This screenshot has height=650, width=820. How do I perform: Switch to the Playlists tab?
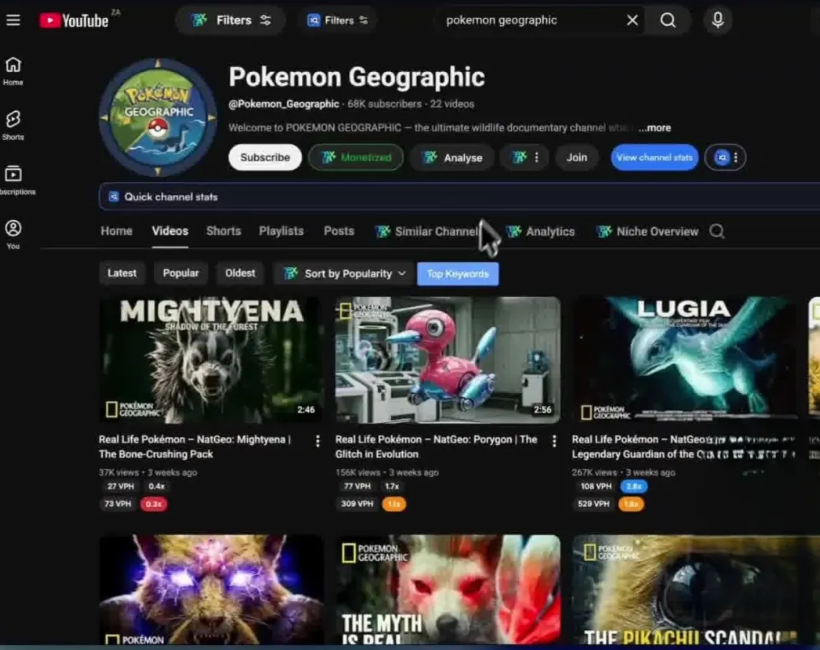(x=281, y=231)
